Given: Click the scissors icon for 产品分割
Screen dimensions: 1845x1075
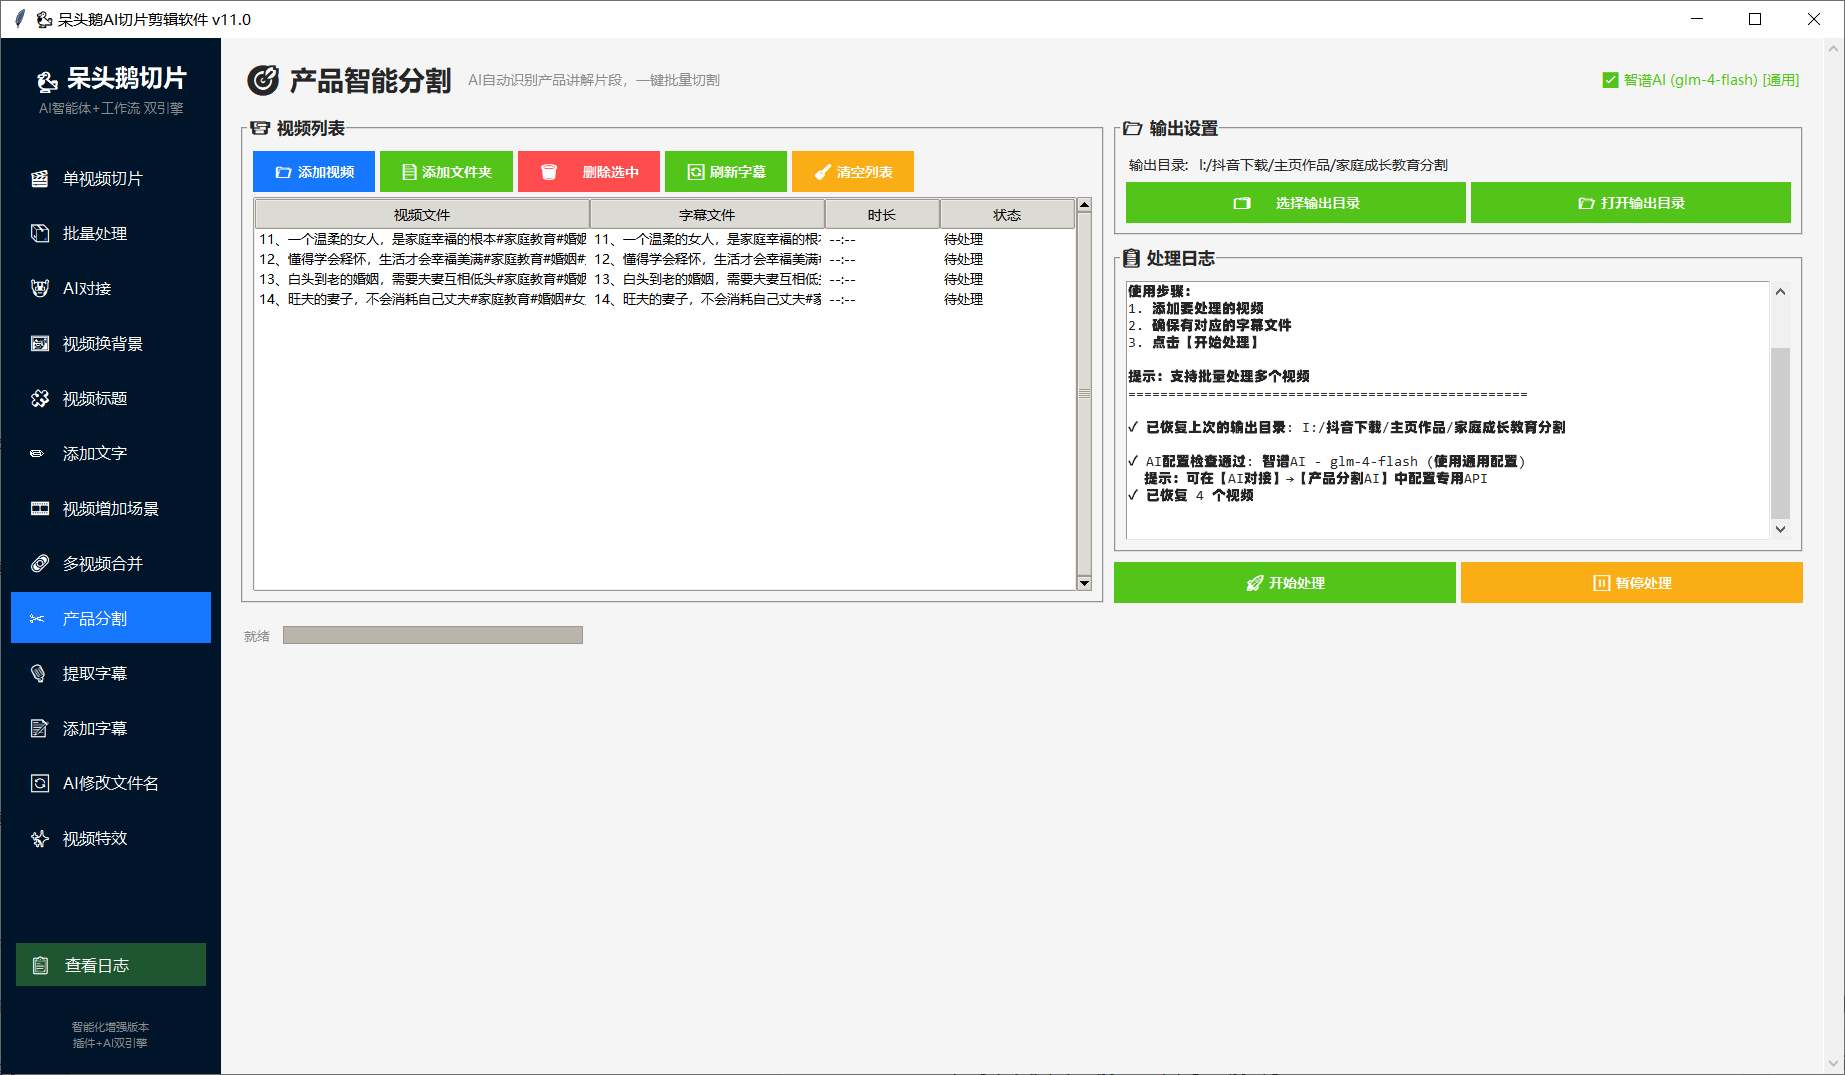Looking at the screenshot, I should point(38,619).
